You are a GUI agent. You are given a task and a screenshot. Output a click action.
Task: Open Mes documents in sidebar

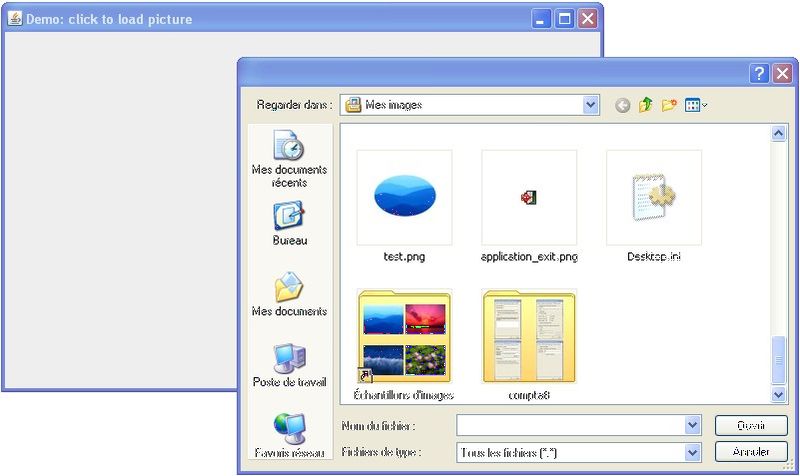click(x=289, y=295)
